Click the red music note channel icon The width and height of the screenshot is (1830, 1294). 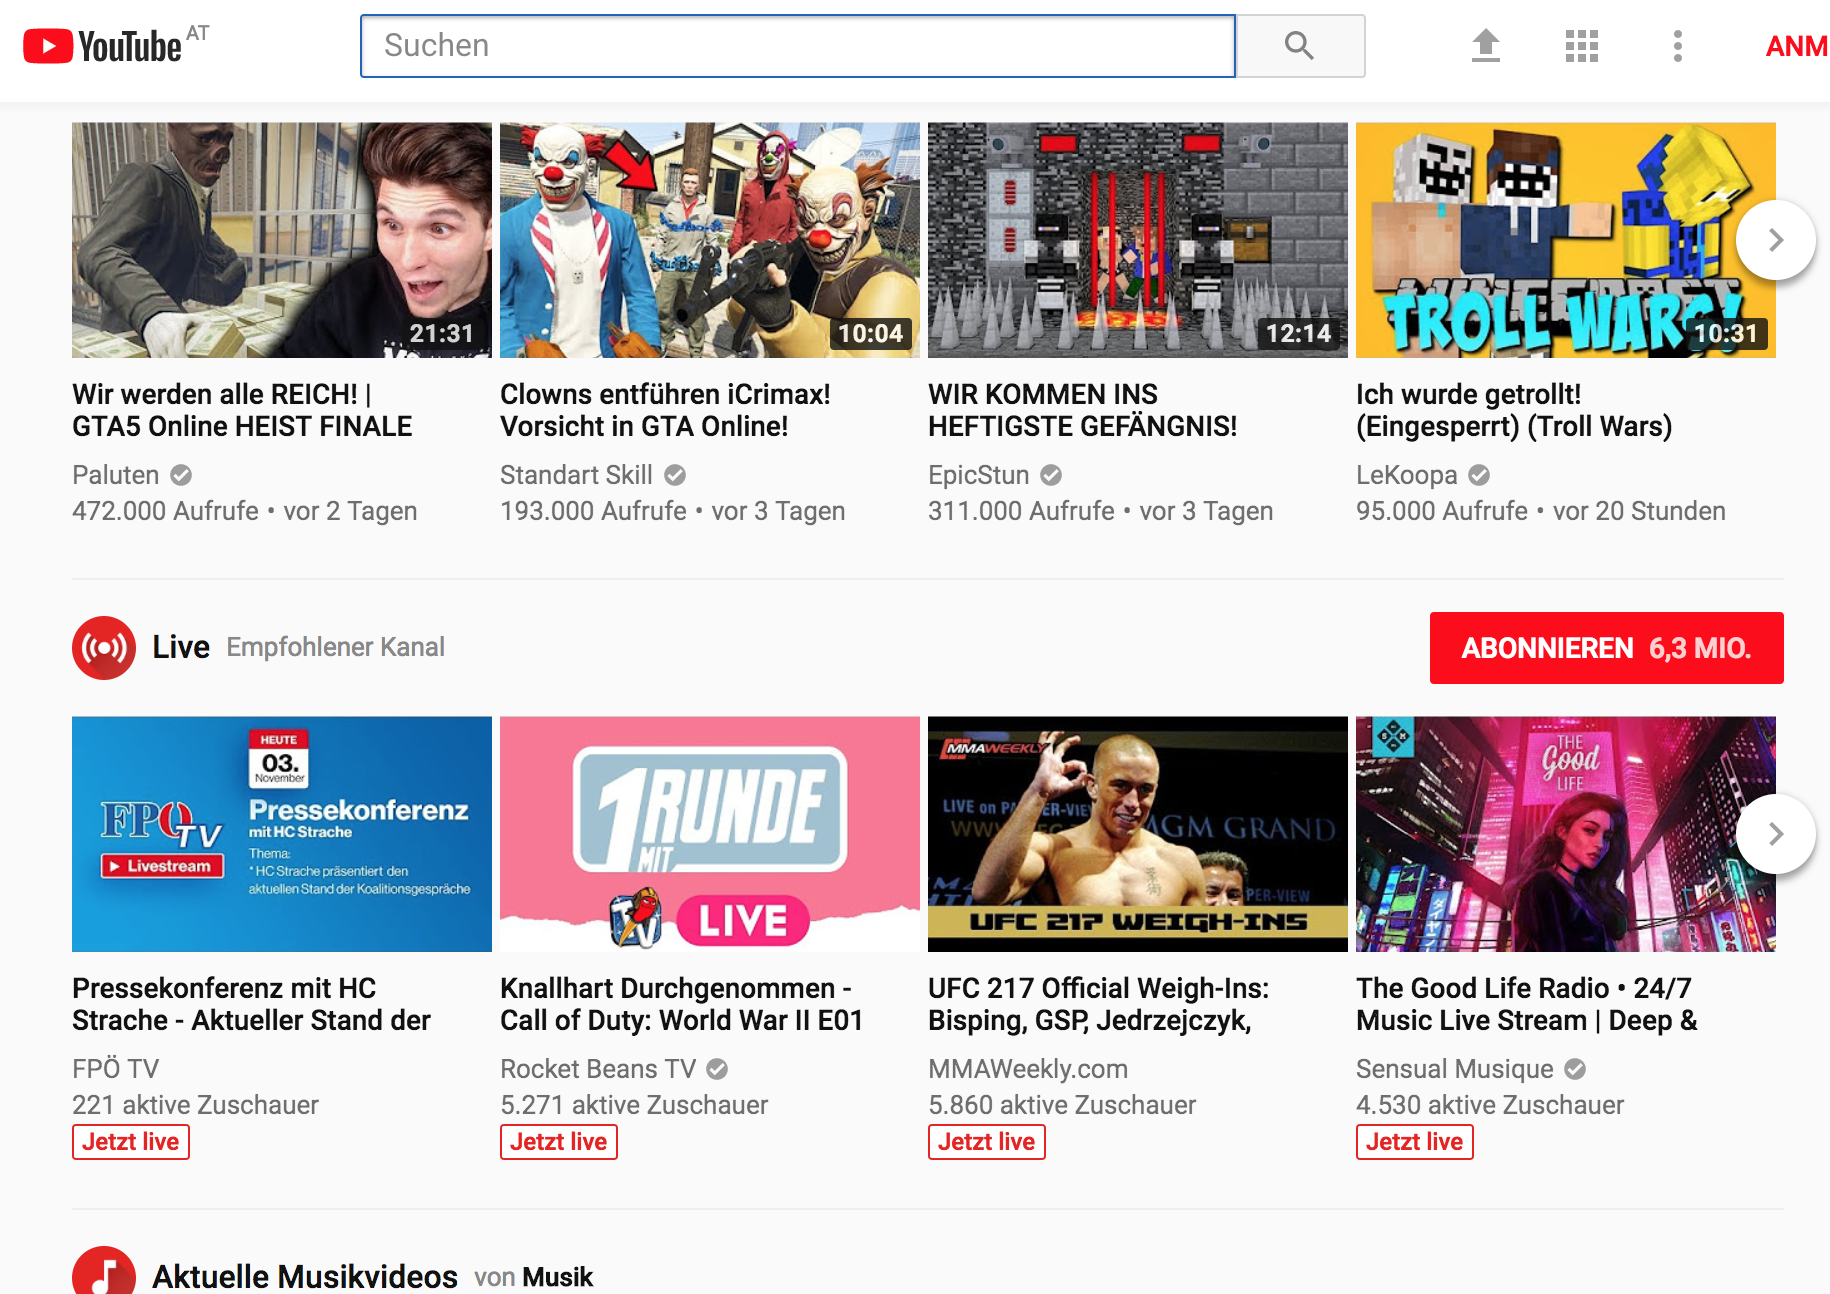point(104,1272)
